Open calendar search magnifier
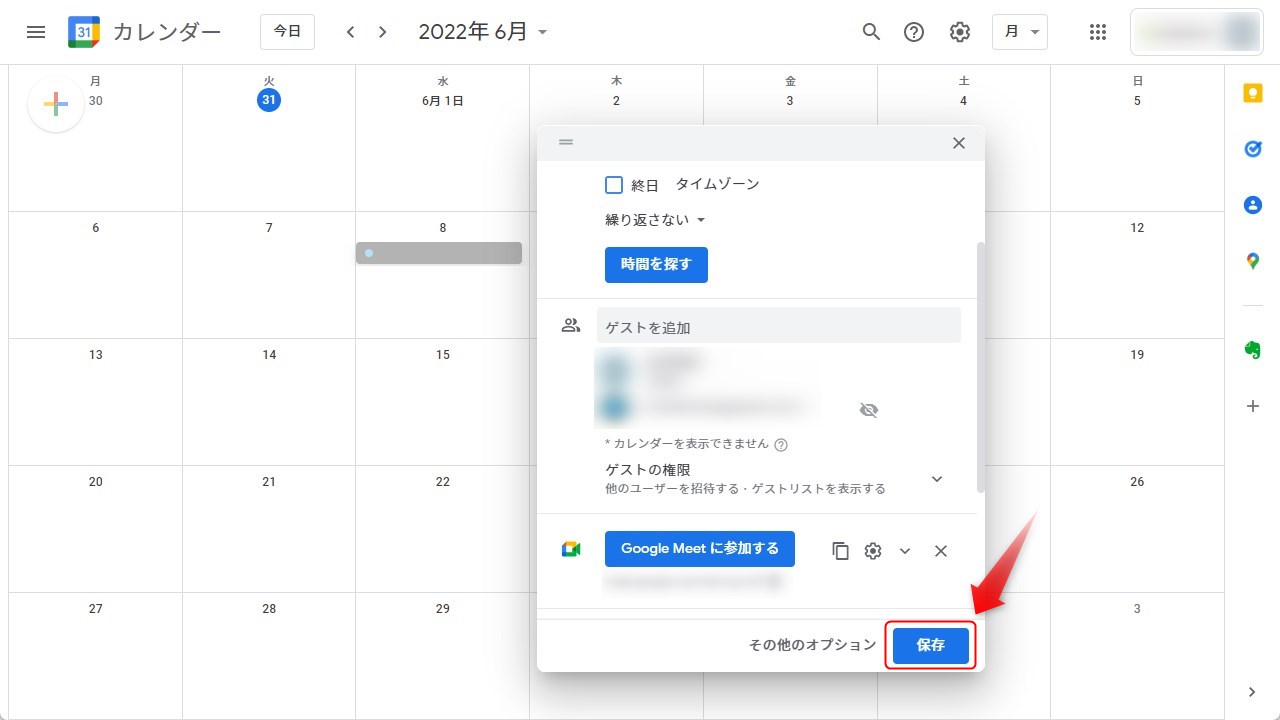Image resolution: width=1280 pixels, height=720 pixels. point(871,32)
